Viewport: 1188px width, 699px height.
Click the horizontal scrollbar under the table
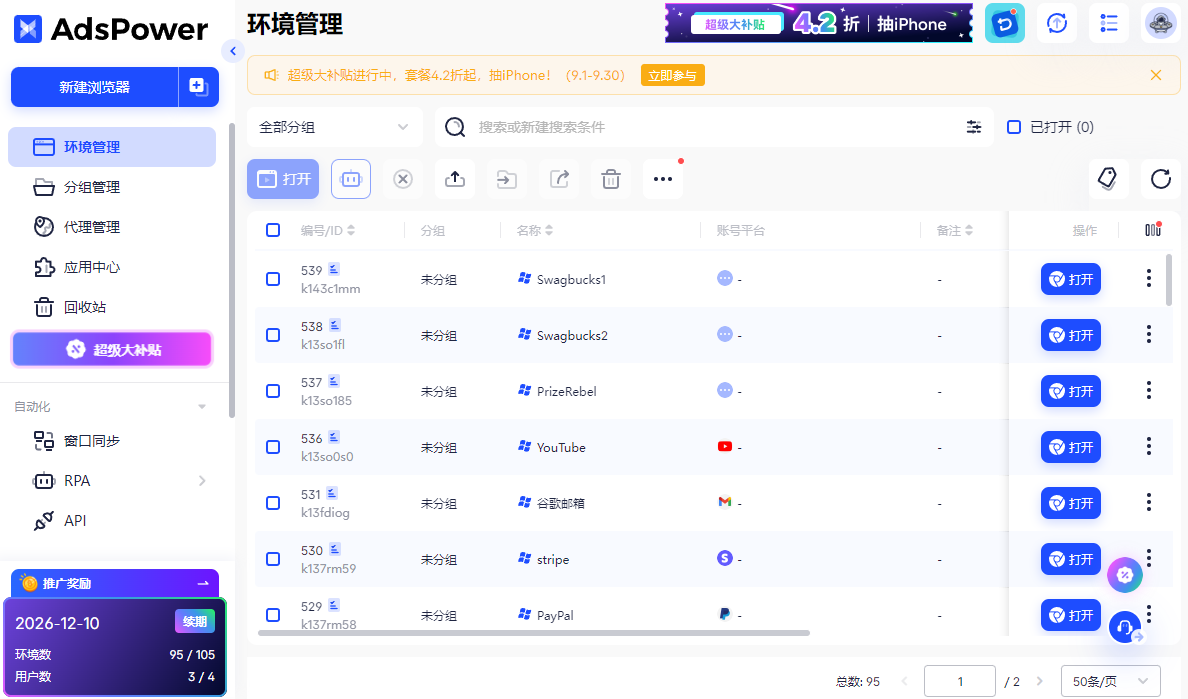click(x=533, y=632)
